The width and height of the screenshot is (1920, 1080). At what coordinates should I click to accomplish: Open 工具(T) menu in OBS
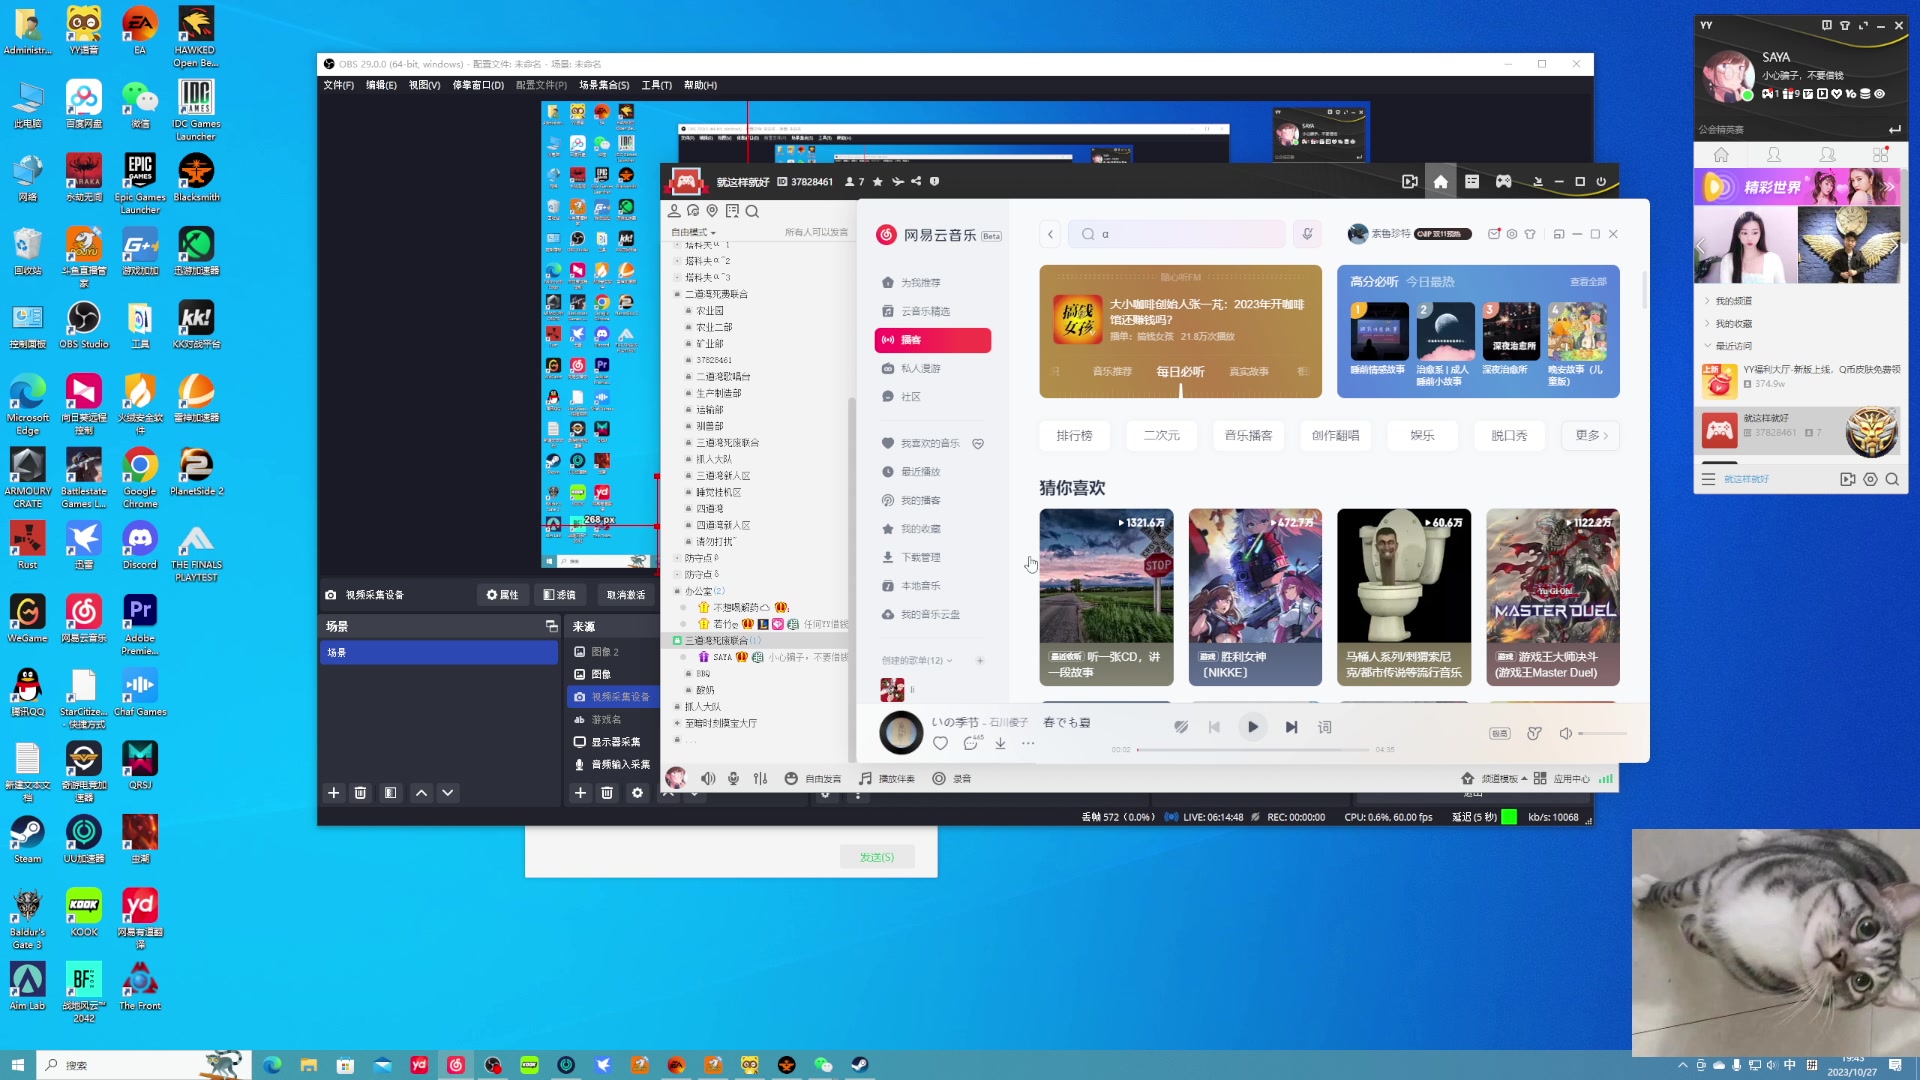[x=657, y=85]
